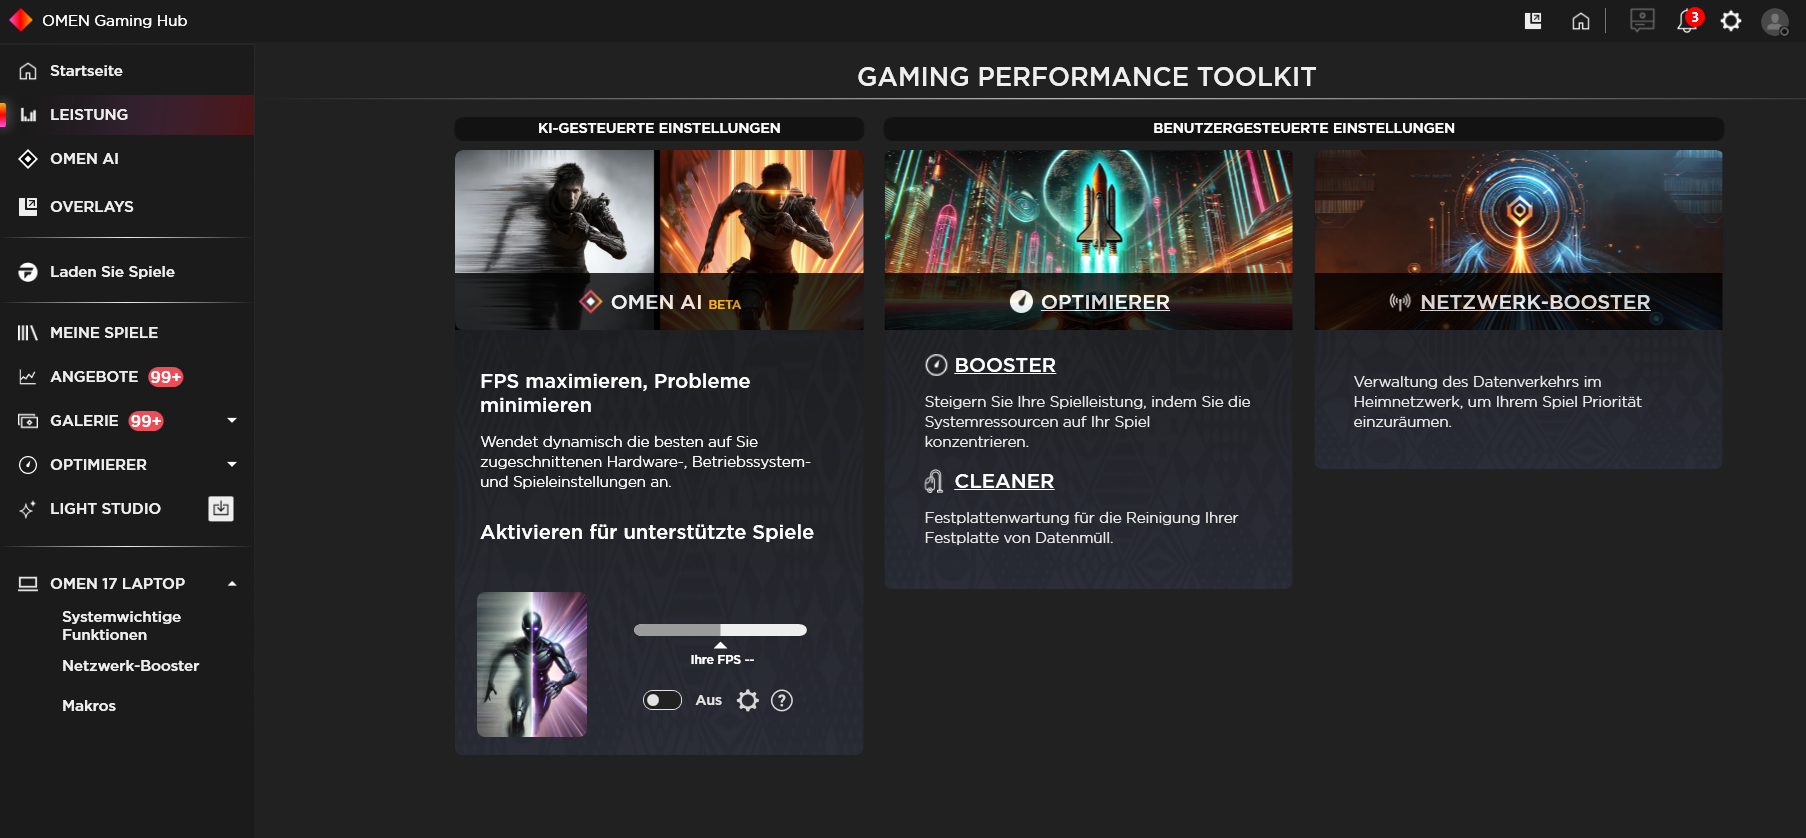Image resolution: width=1806 pixels, height=838 pixels.
Task: Click the ANGEBOTE 99+ badge
Action: pyautogui.click(x=166, y=377)
